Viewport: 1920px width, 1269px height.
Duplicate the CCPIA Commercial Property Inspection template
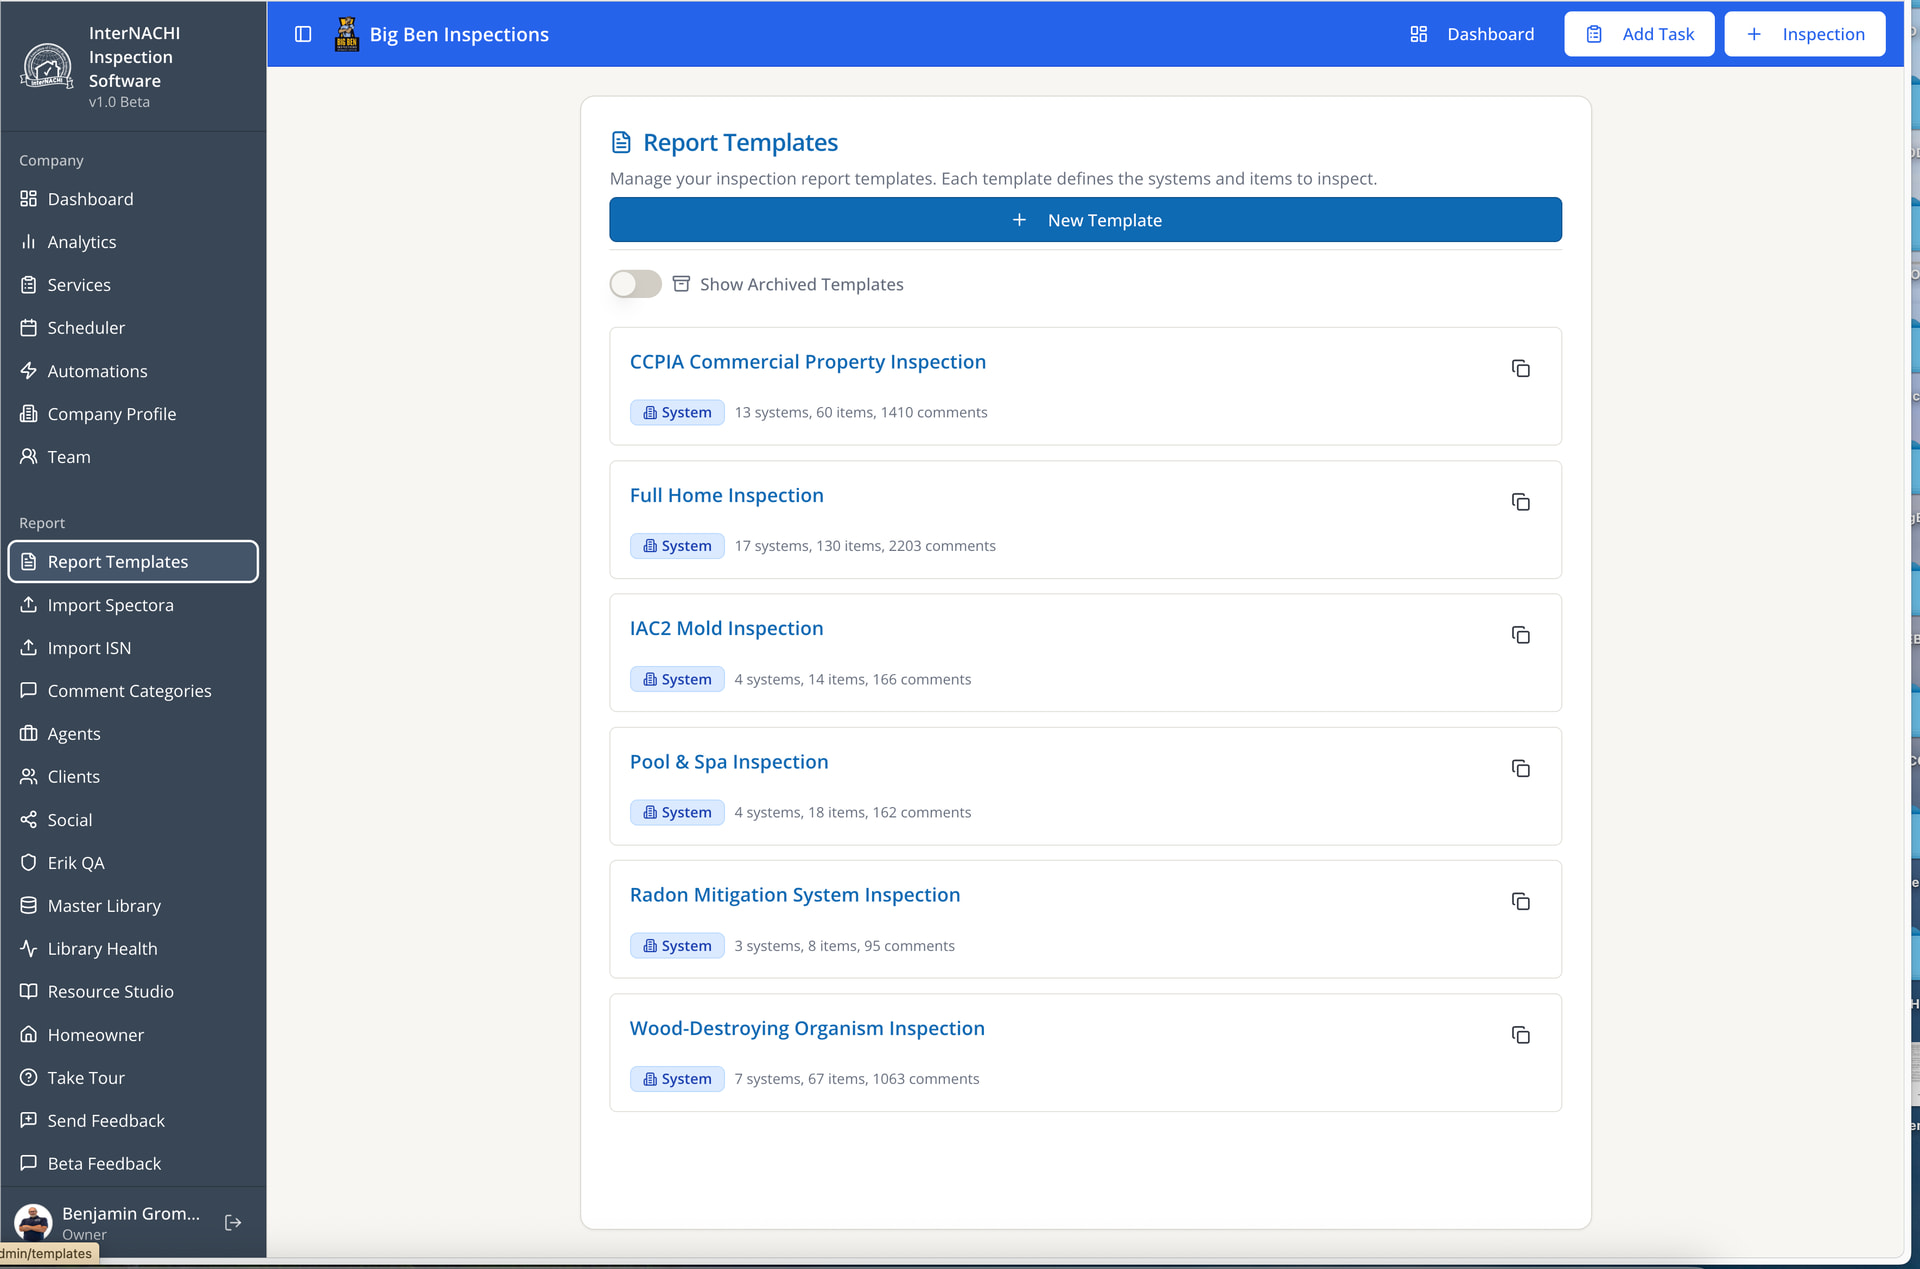[x=1520, y=369]
